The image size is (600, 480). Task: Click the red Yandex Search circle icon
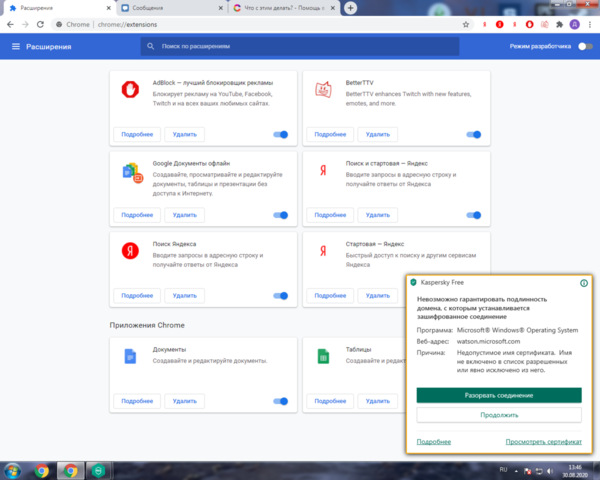[x=130, y=251]
